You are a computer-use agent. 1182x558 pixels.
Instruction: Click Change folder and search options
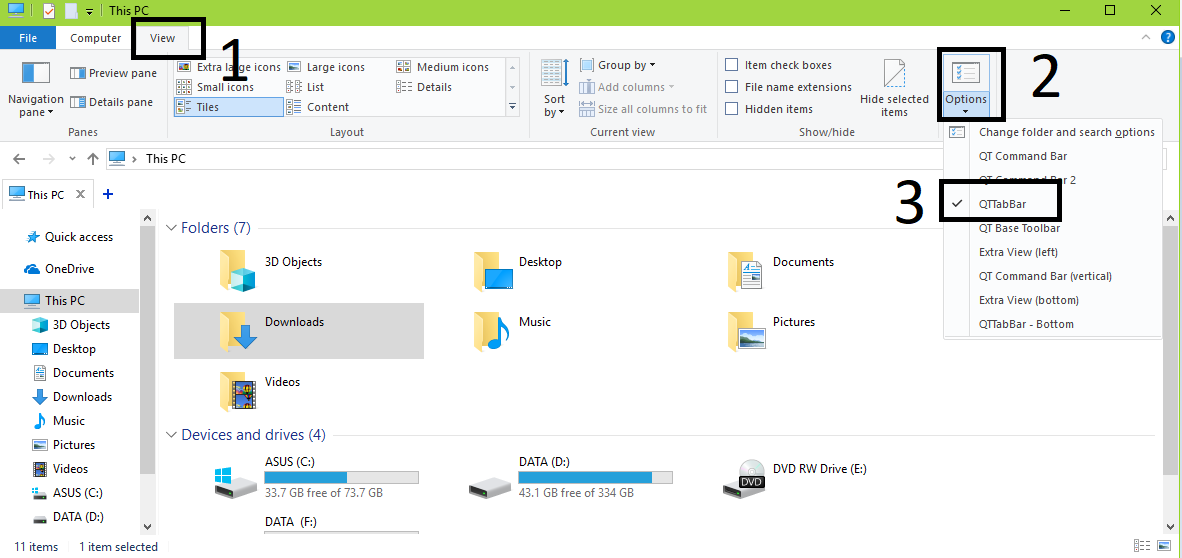[1066, 132]
